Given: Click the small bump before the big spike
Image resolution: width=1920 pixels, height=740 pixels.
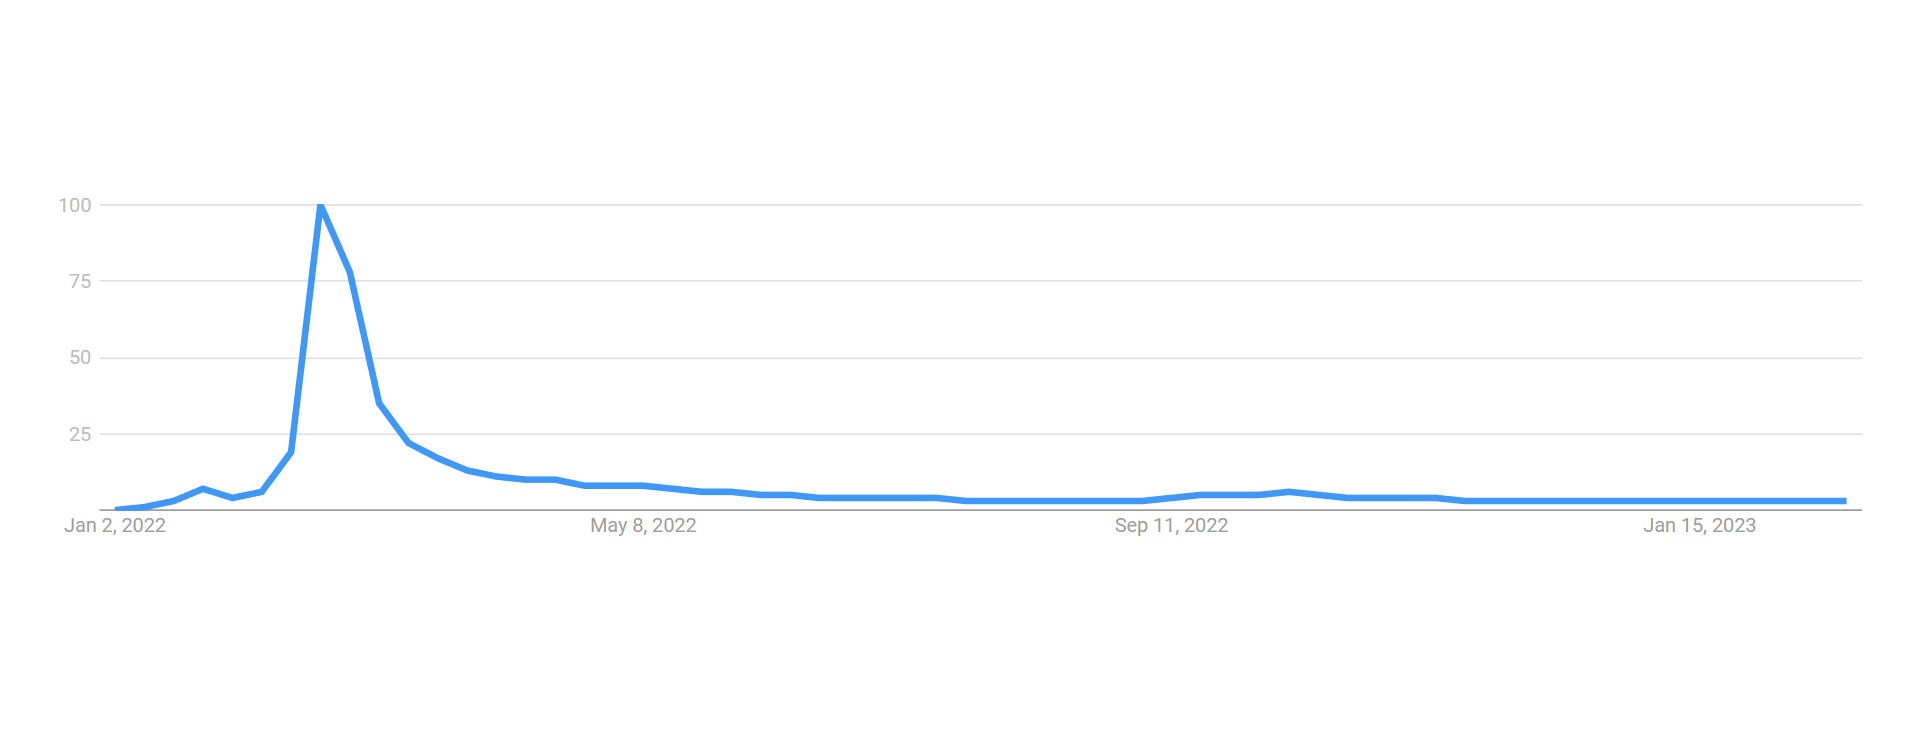Looking at the screenshot, I should pos(203,489).
